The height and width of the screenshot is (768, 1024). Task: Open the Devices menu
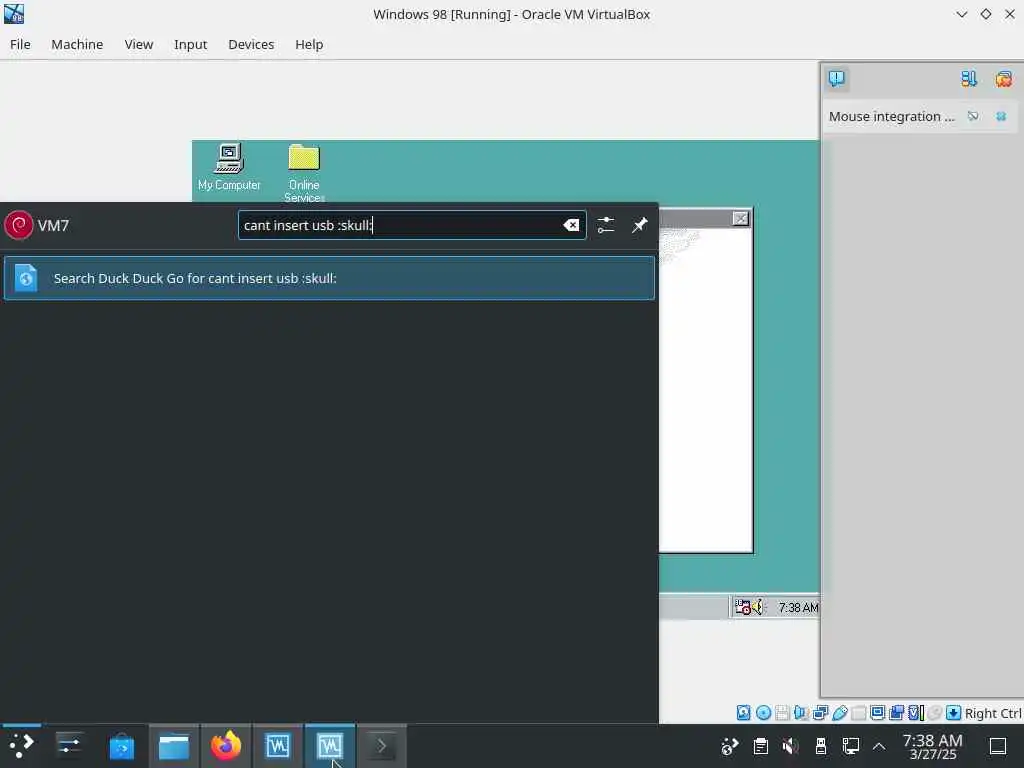pos(251,44)
